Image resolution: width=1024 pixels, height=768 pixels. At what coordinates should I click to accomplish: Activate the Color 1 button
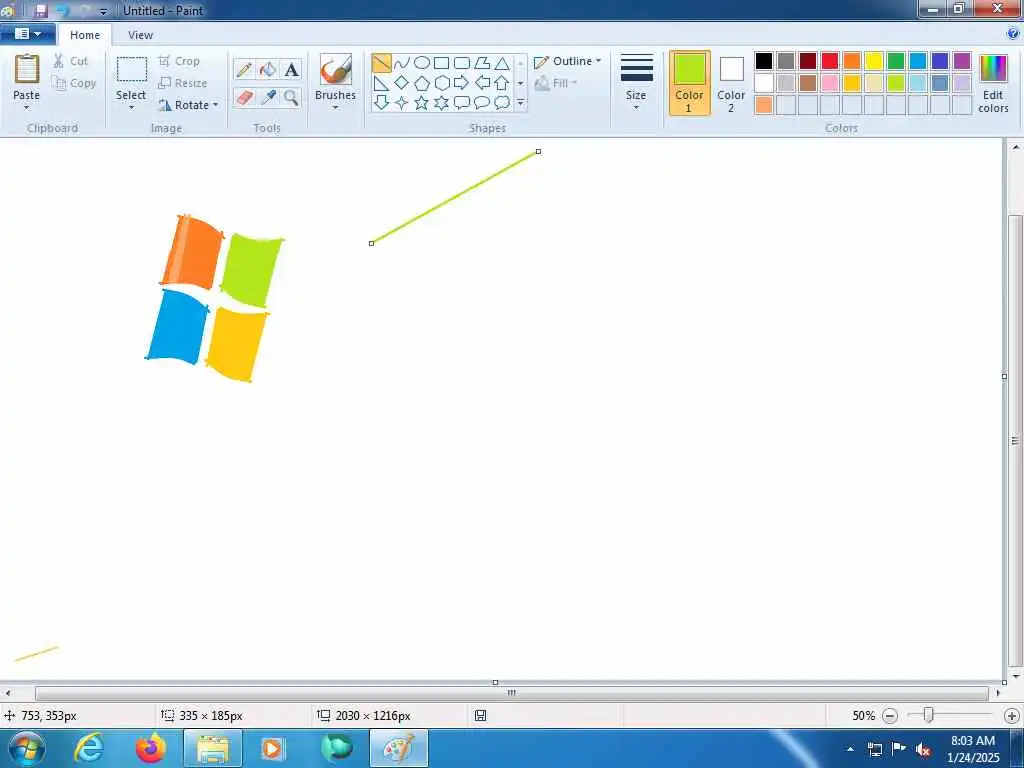point(690,83)
